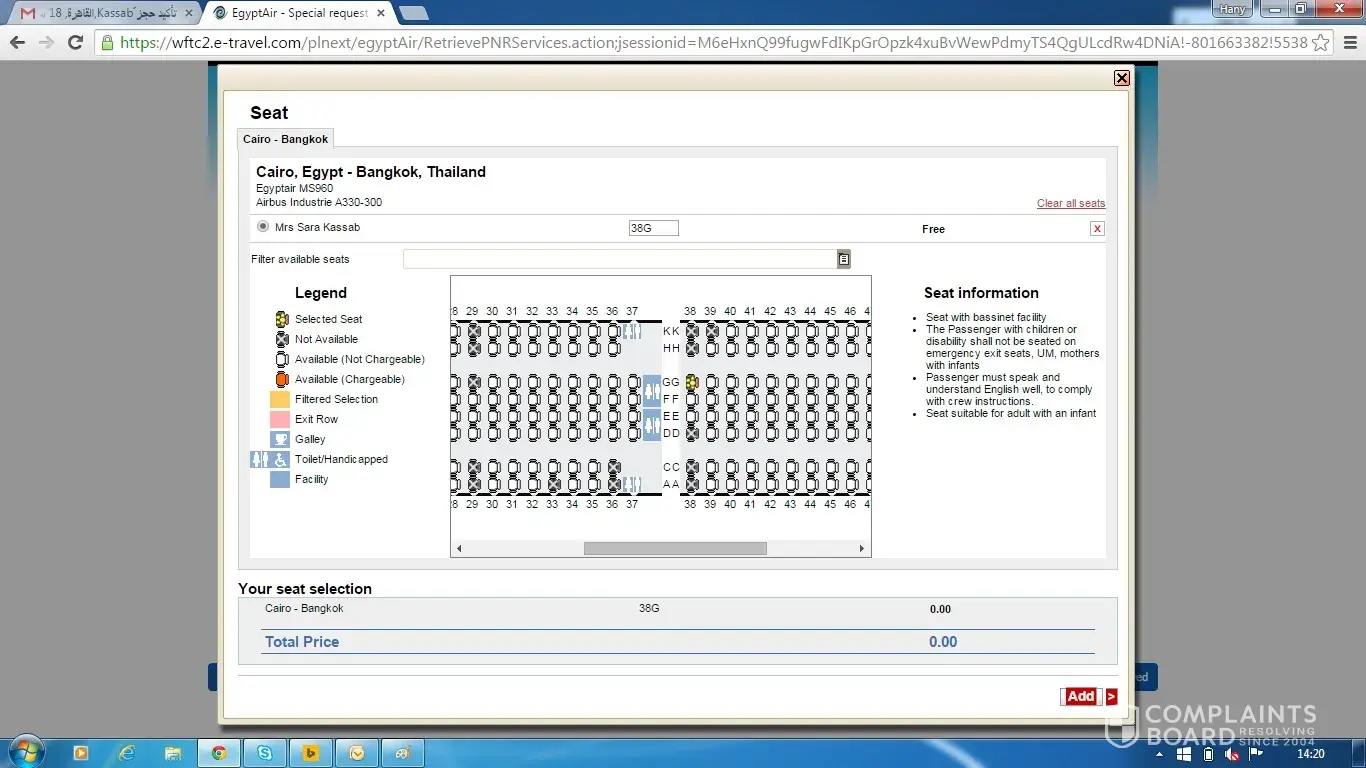Open Internet Explorer from the taskbar
This screenshot has width=1366, height=768.
click(127, 752)
